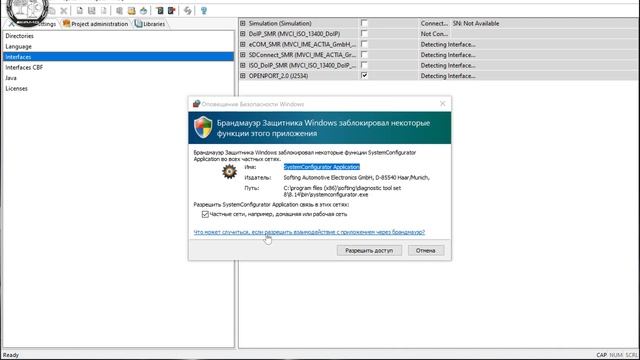Enable the SDConnect_SMR interface checkbox
Screen dimensions: 640x360
click(364, 55)
